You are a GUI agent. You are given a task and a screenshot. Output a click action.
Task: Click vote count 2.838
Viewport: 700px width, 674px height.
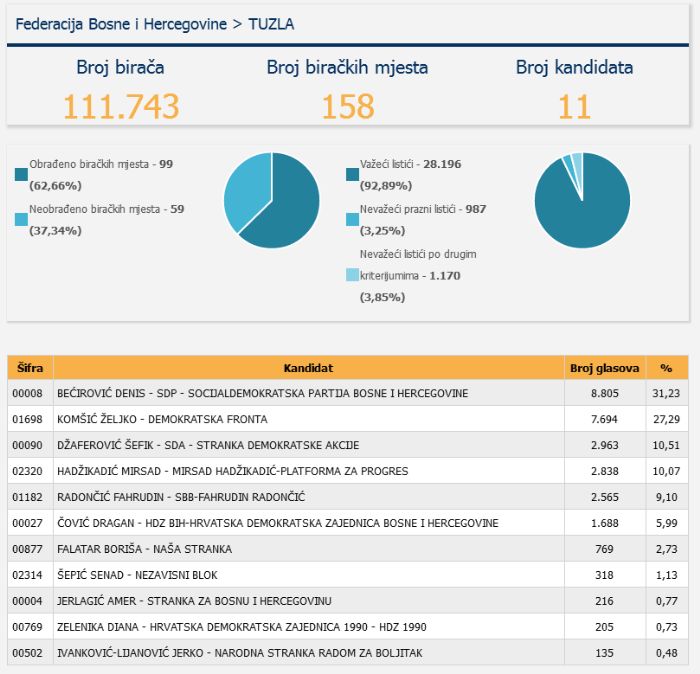point(604,471)
